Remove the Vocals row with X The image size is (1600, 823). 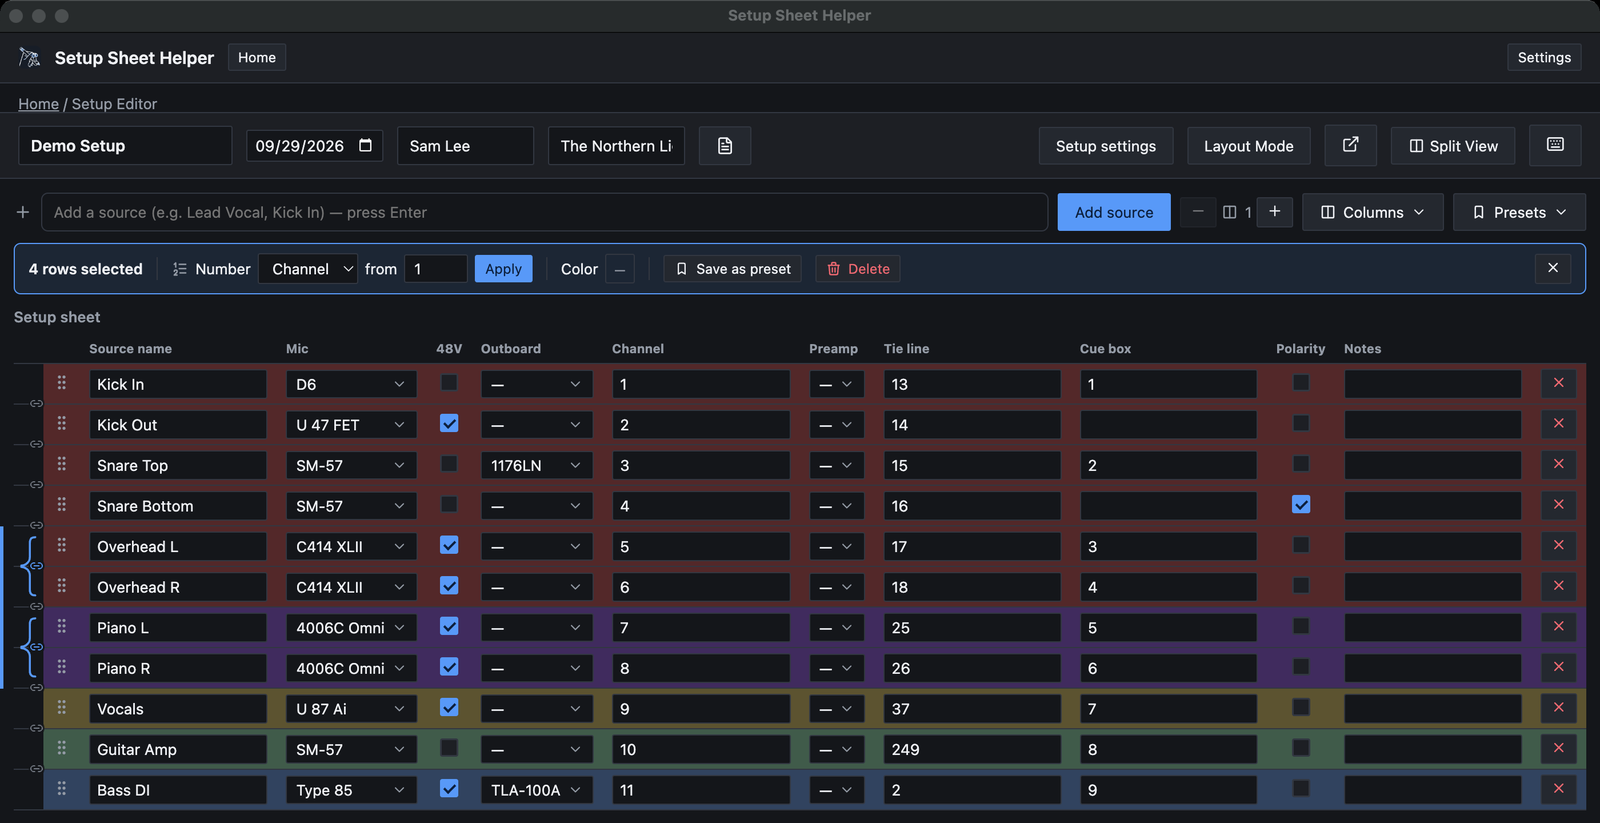tap(1558, 708)
